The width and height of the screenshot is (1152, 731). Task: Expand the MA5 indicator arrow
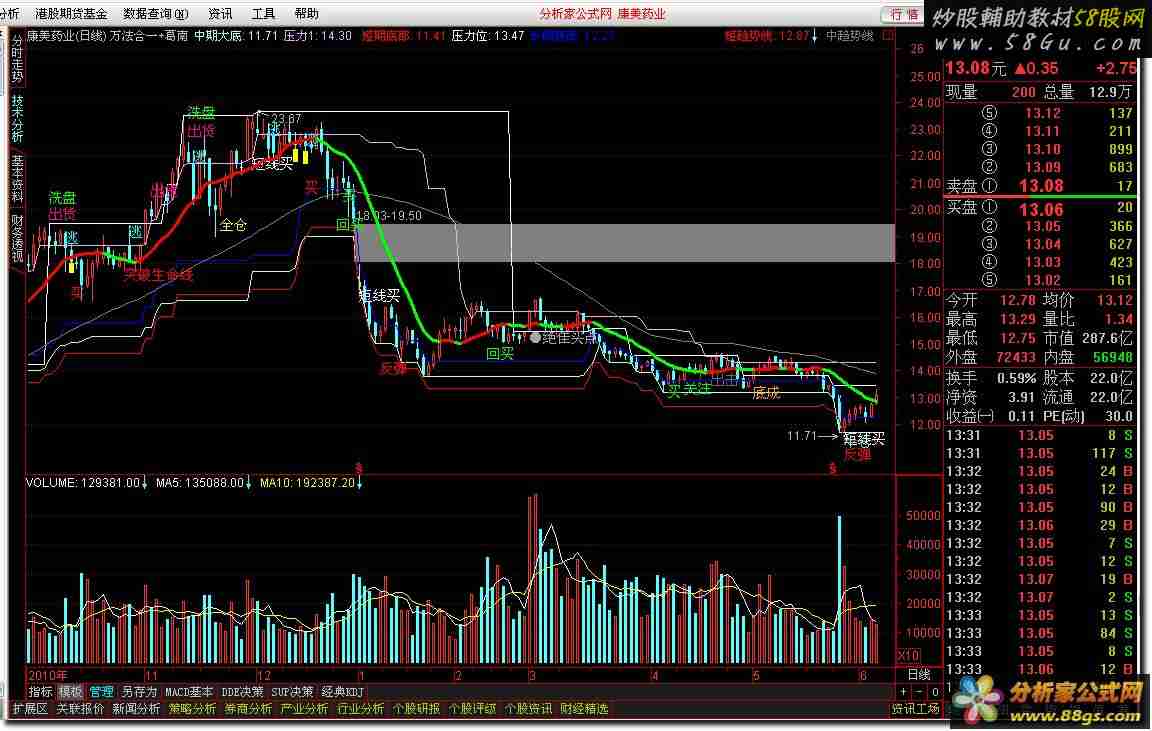(x=248, y=483)
